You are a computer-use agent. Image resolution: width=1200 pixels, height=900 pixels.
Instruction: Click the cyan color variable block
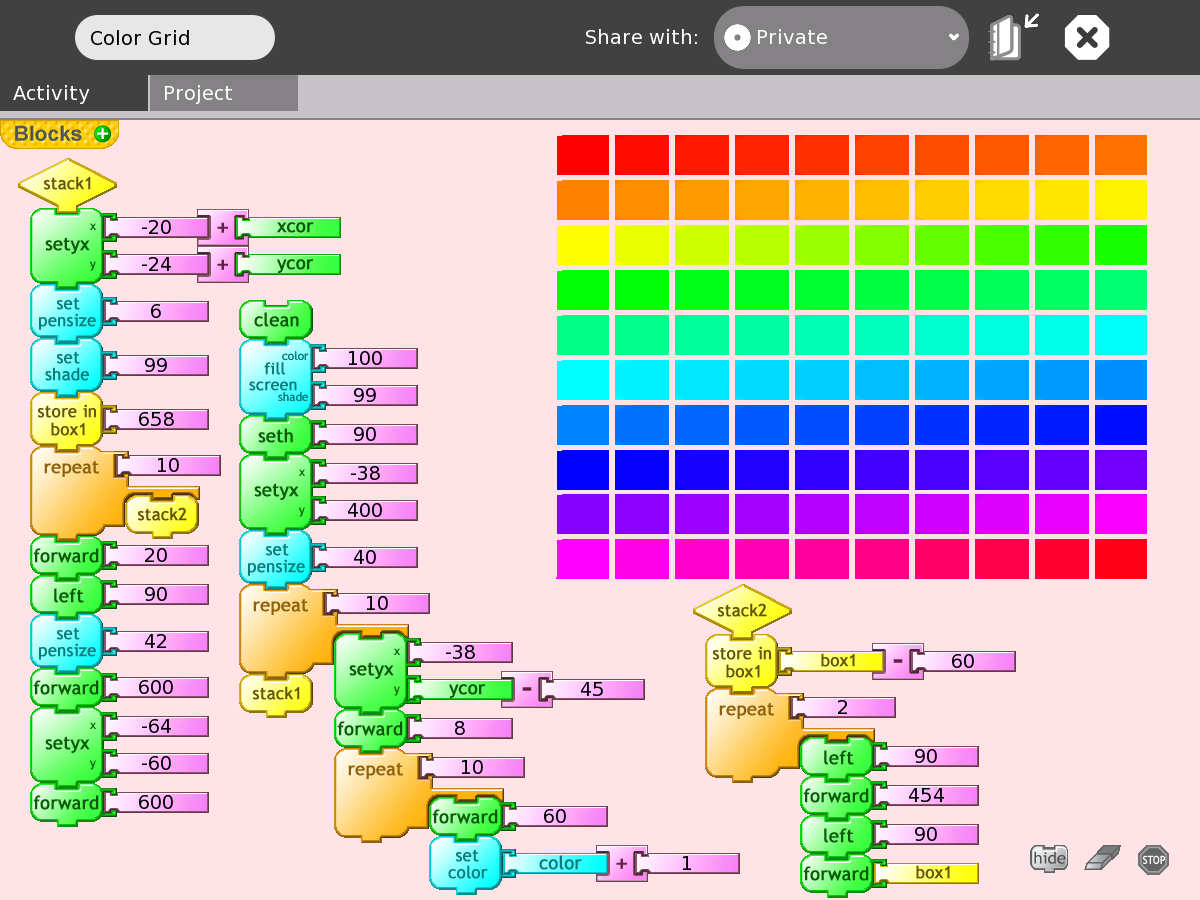(558, 863)
